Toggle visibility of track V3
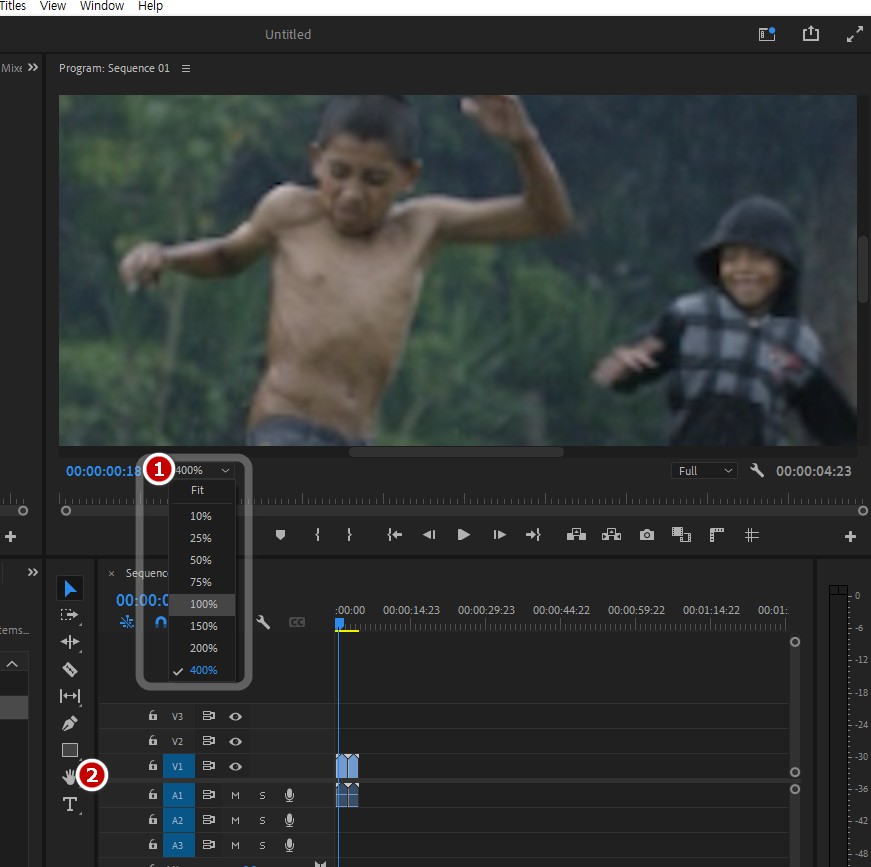Screen dimensions: 871x867 [x=236, y=716]
